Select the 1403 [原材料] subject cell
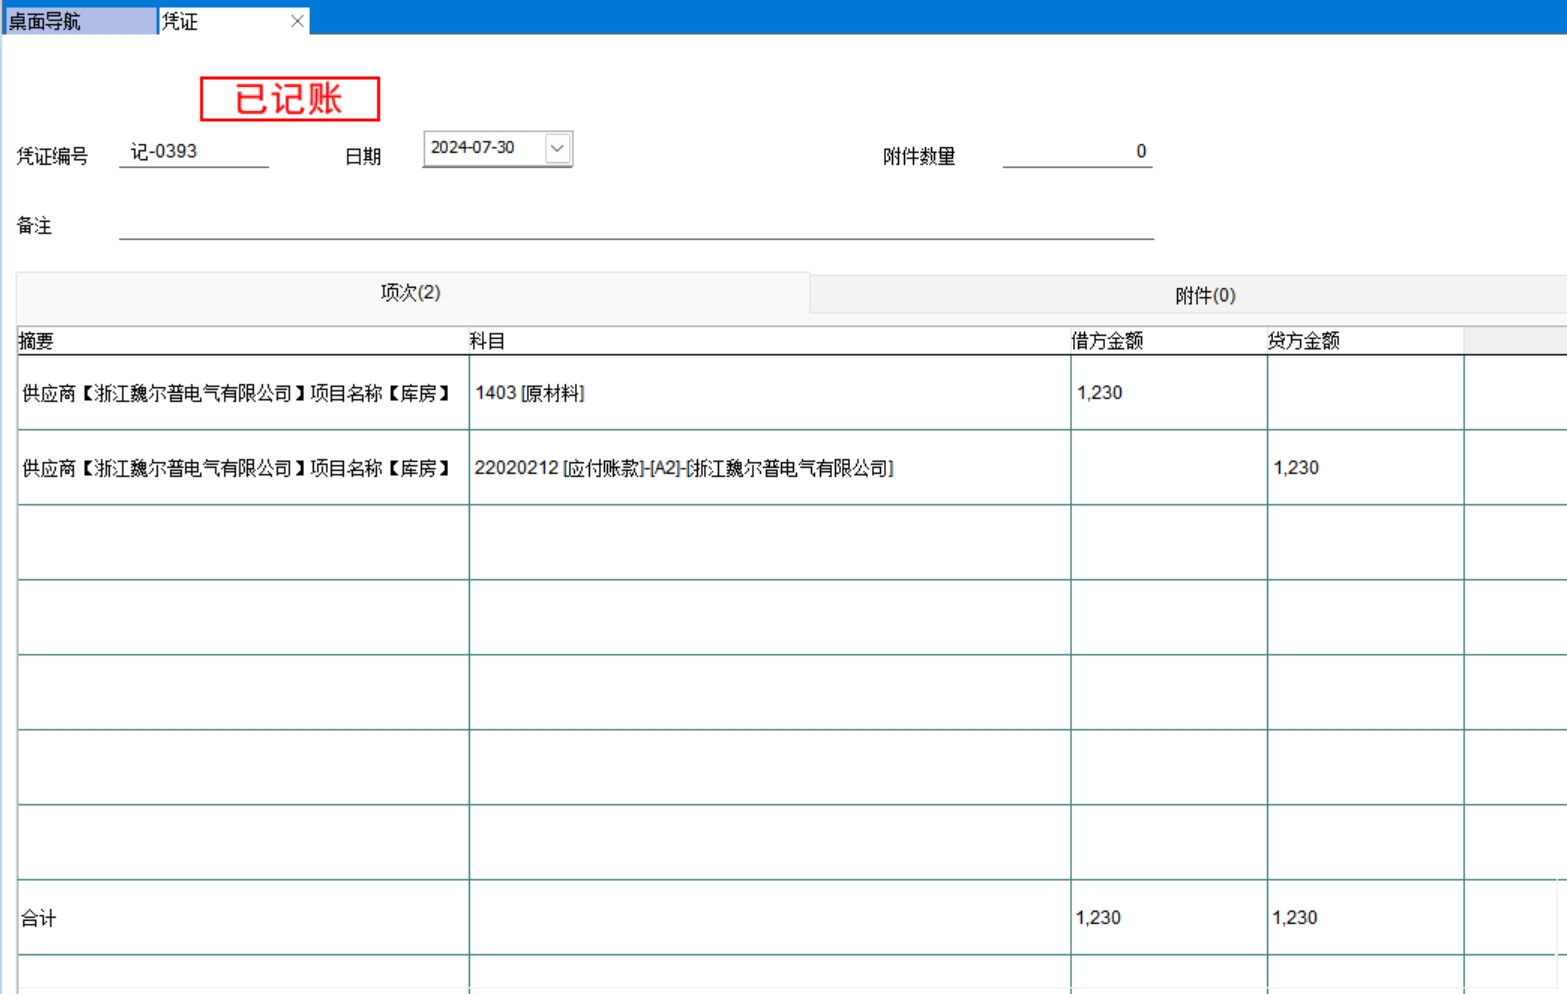 768,393
